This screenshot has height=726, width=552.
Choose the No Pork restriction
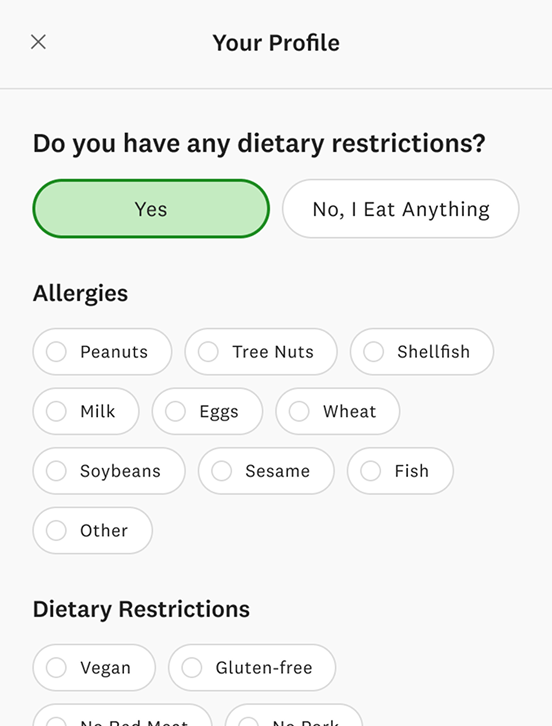(x=294, y=715)
